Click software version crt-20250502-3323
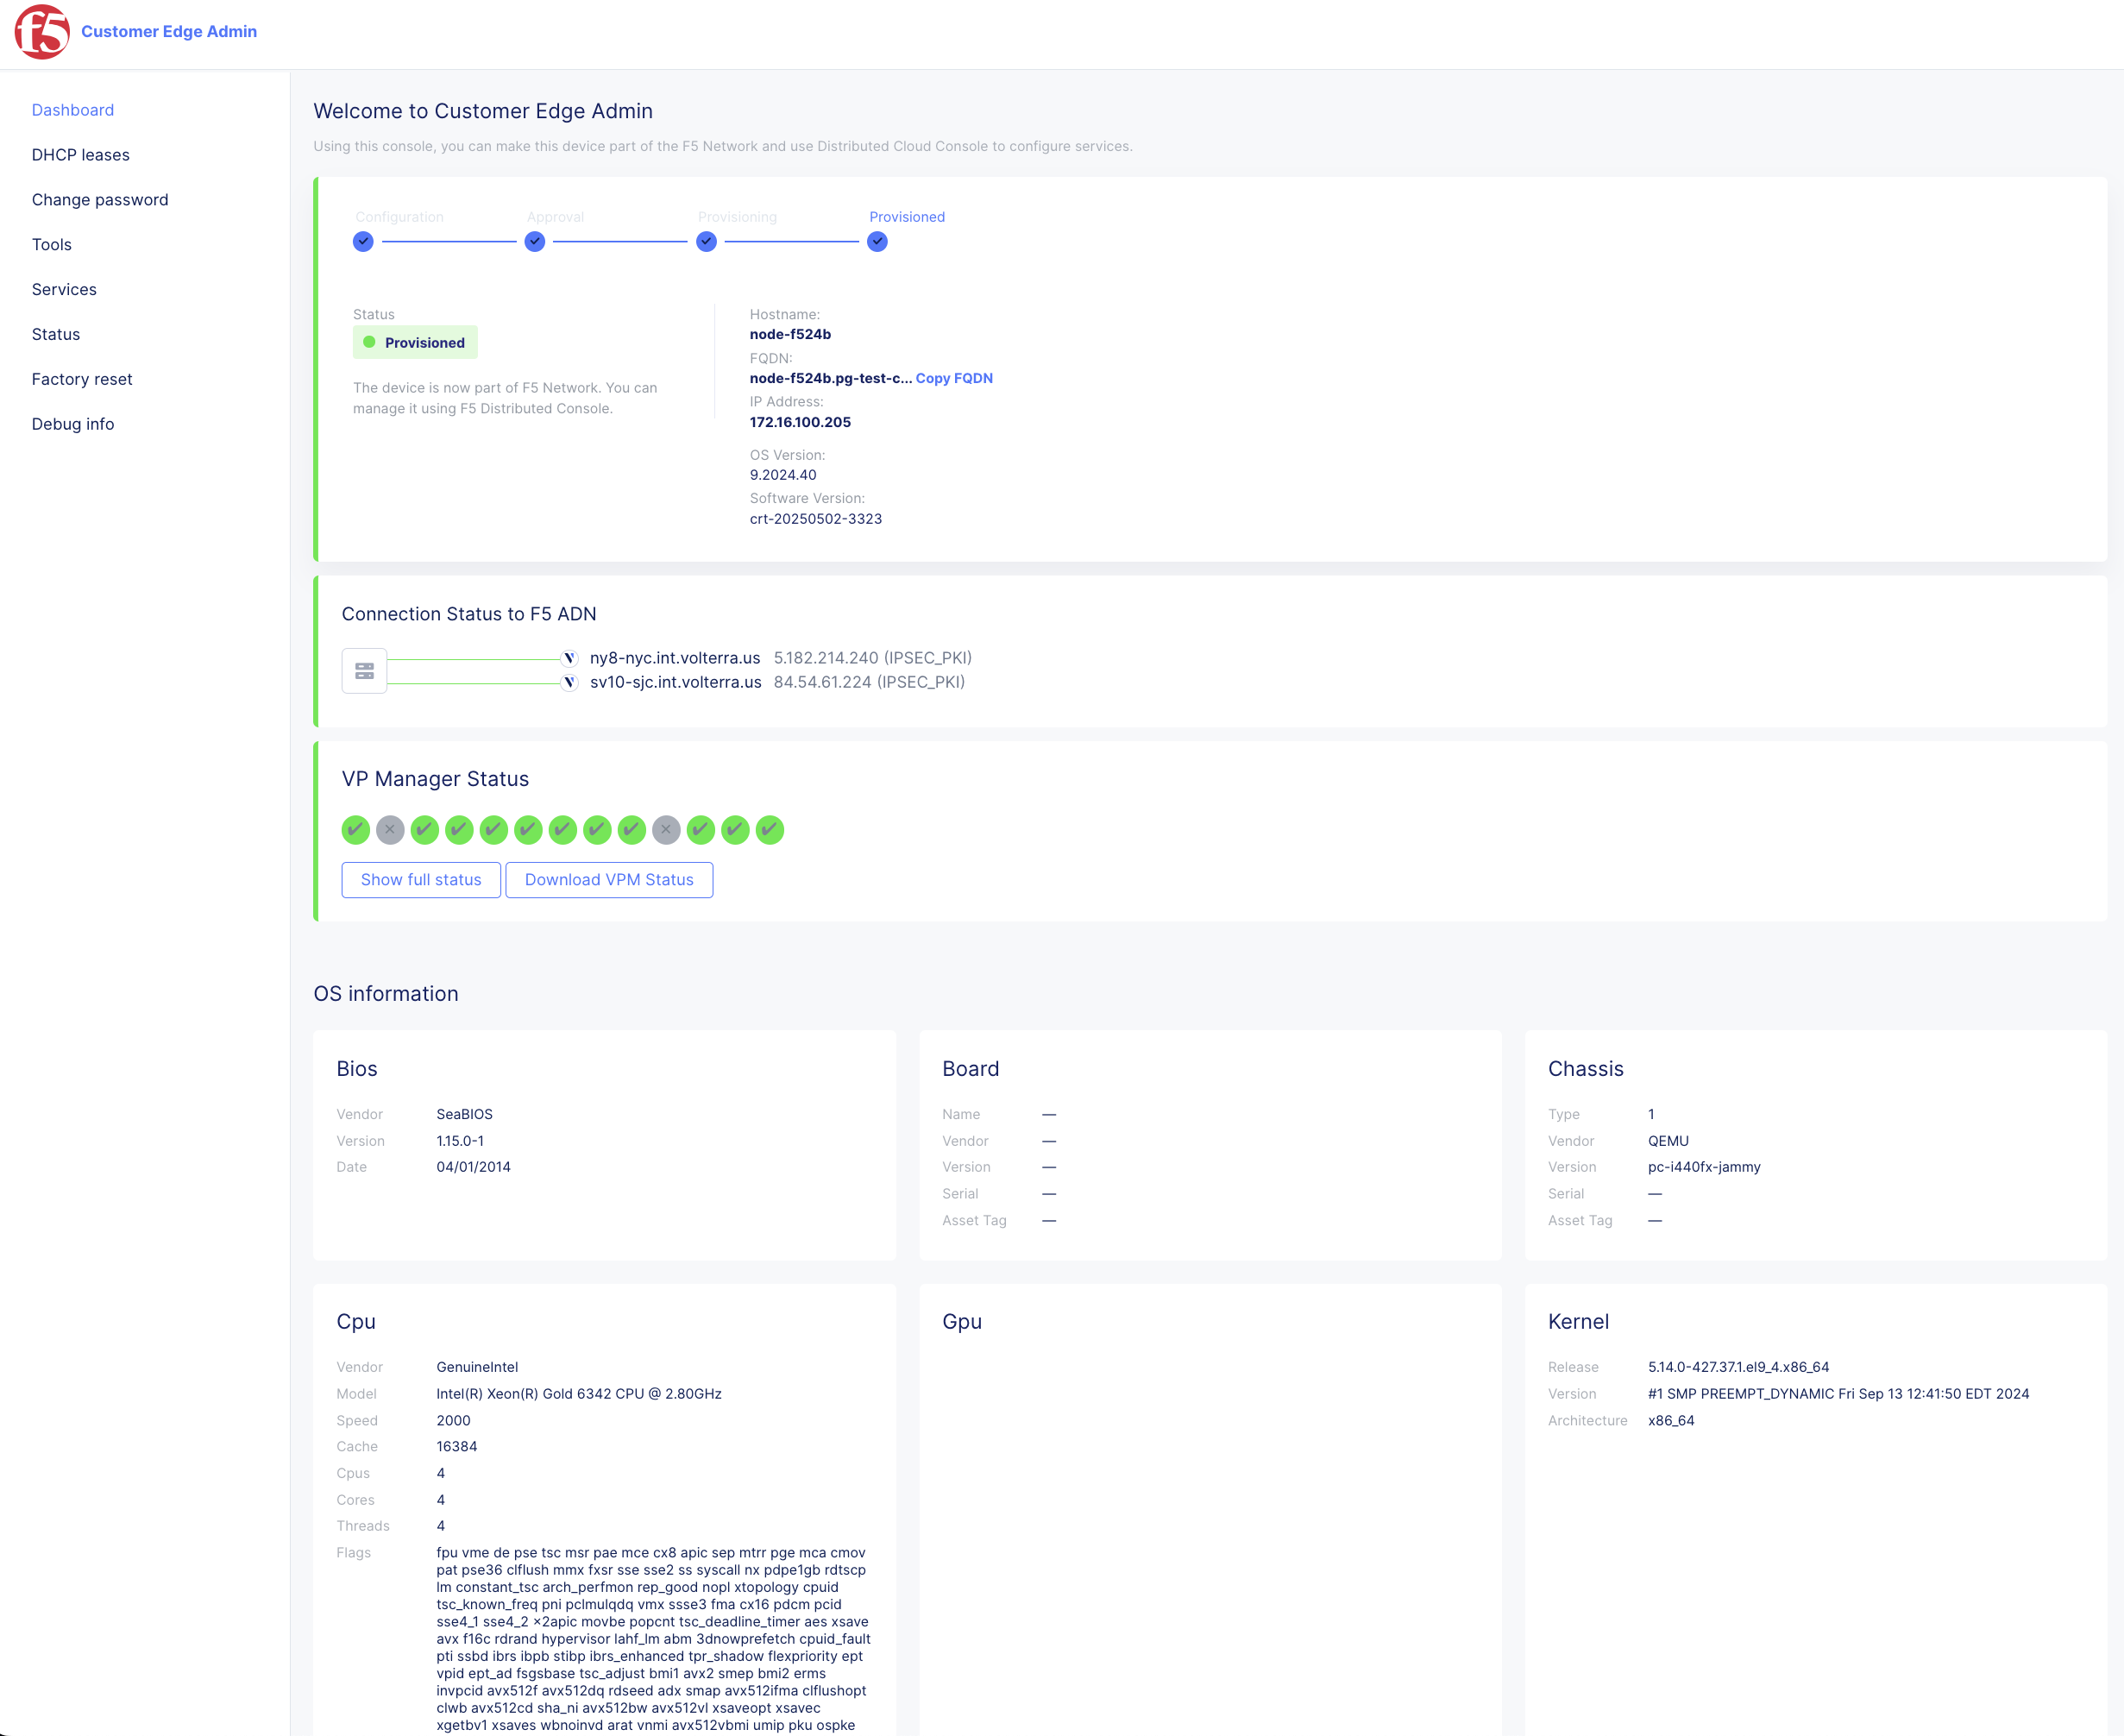 pyautogui.click(x=816, y=520)
